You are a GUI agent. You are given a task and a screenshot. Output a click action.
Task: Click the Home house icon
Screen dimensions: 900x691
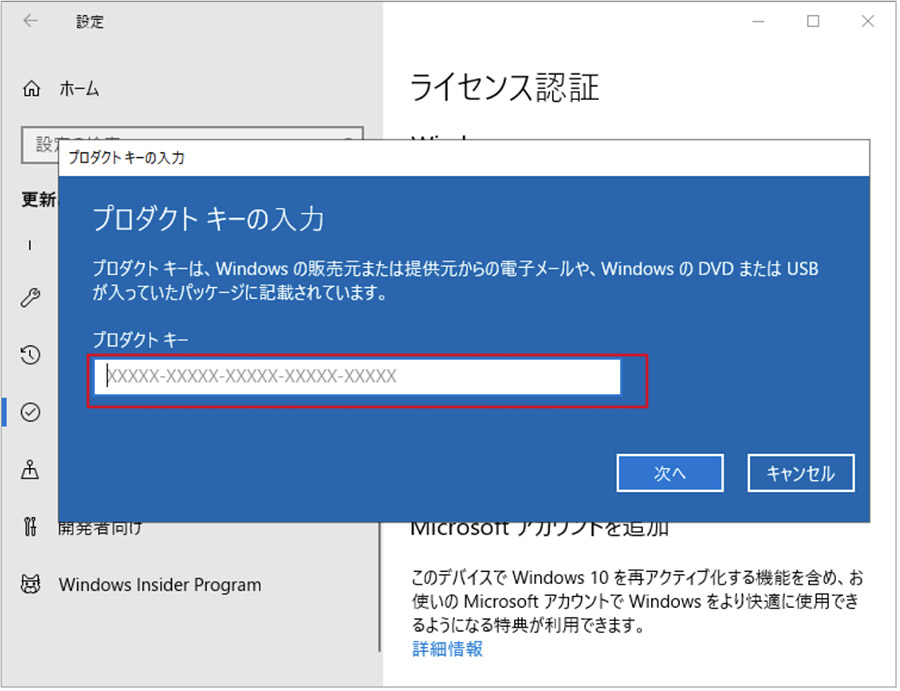tap(31, 89)
